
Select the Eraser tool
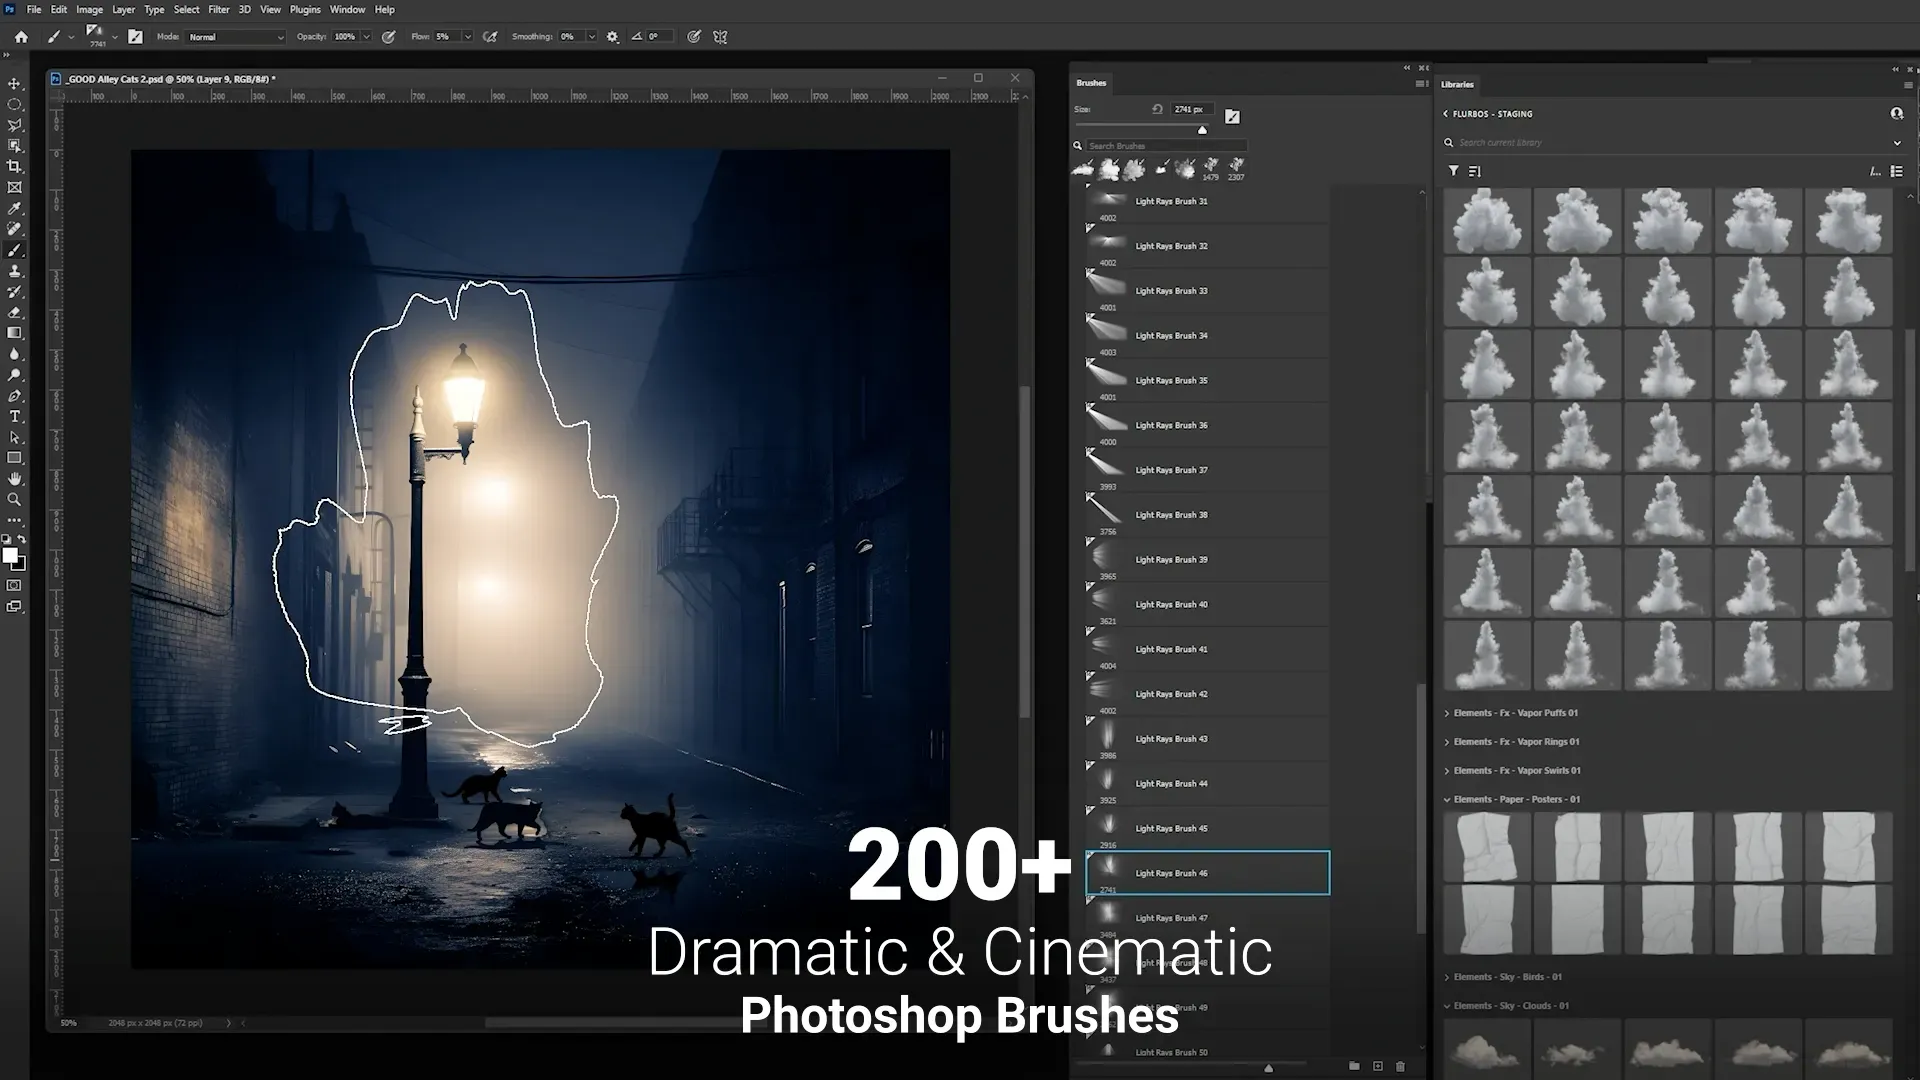[x=14, y=312]
